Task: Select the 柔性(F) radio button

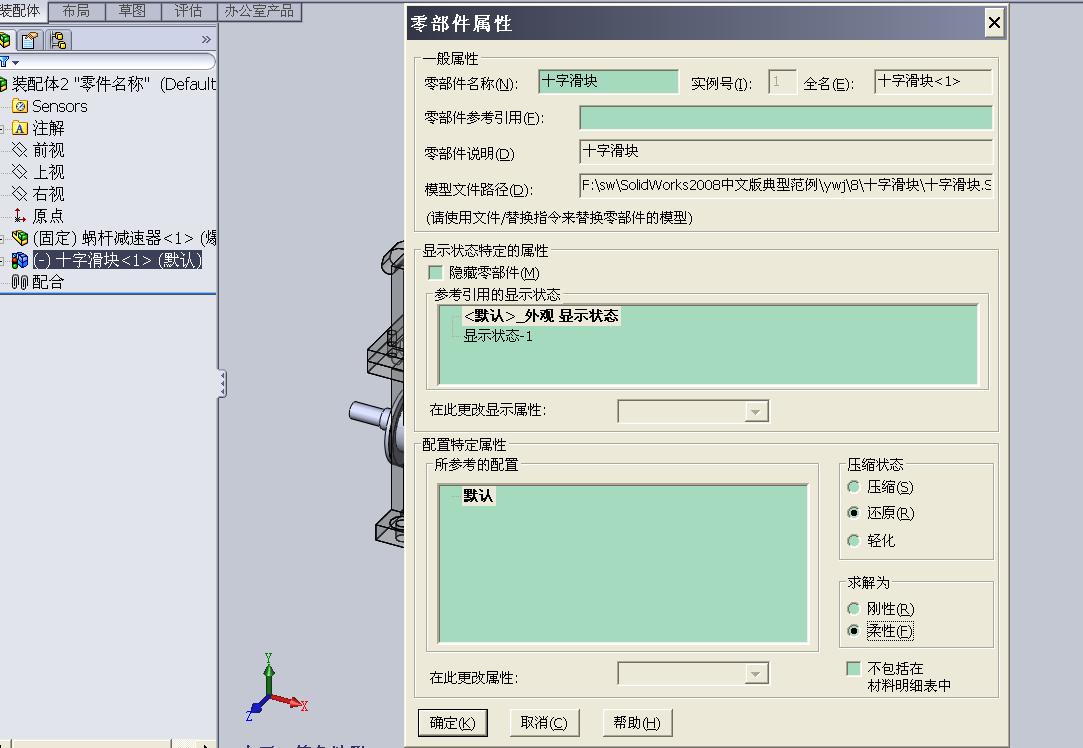Action: coord(854,631)
